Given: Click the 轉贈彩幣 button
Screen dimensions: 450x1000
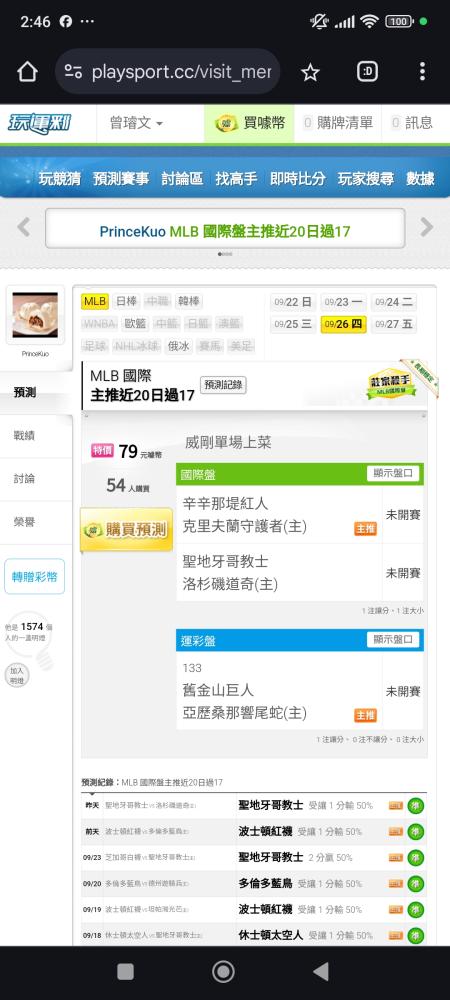Looking at the screenshot, I should [x=34, y=577].
